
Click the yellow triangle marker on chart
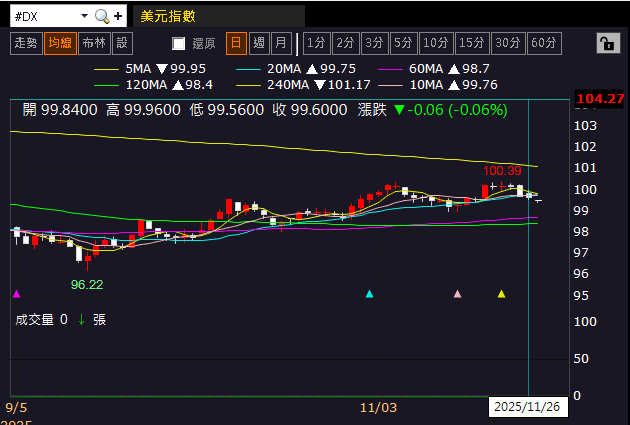point(501,294)
